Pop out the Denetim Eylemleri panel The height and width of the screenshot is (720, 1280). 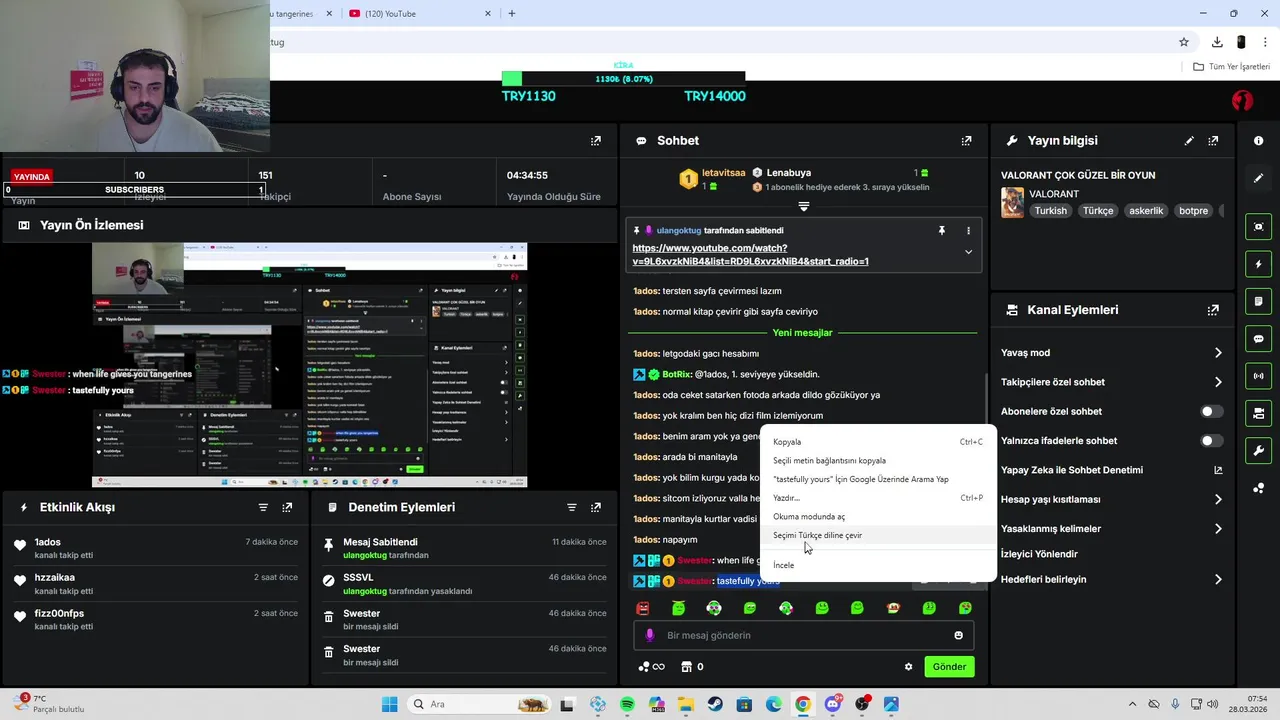coord(596,507)
